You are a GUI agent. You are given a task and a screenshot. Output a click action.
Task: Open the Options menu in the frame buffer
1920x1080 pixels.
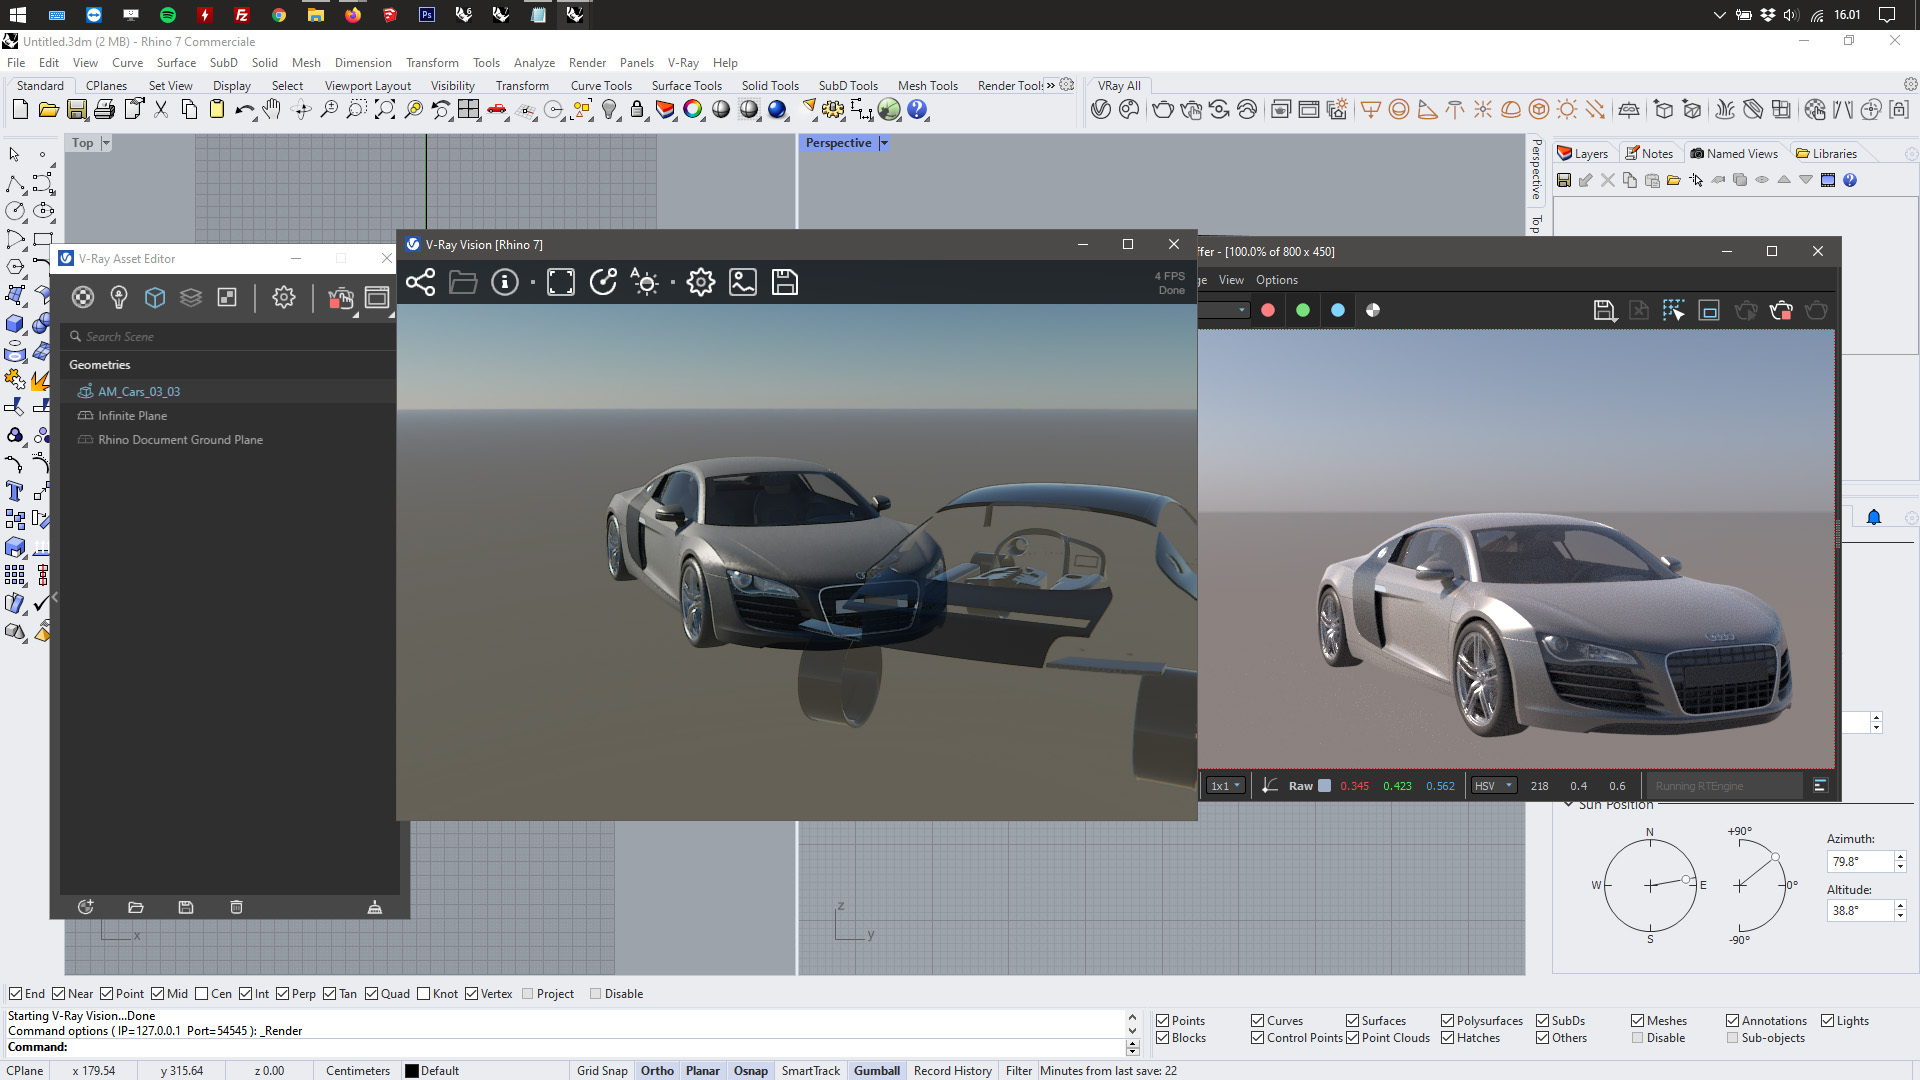point(1276,280)
